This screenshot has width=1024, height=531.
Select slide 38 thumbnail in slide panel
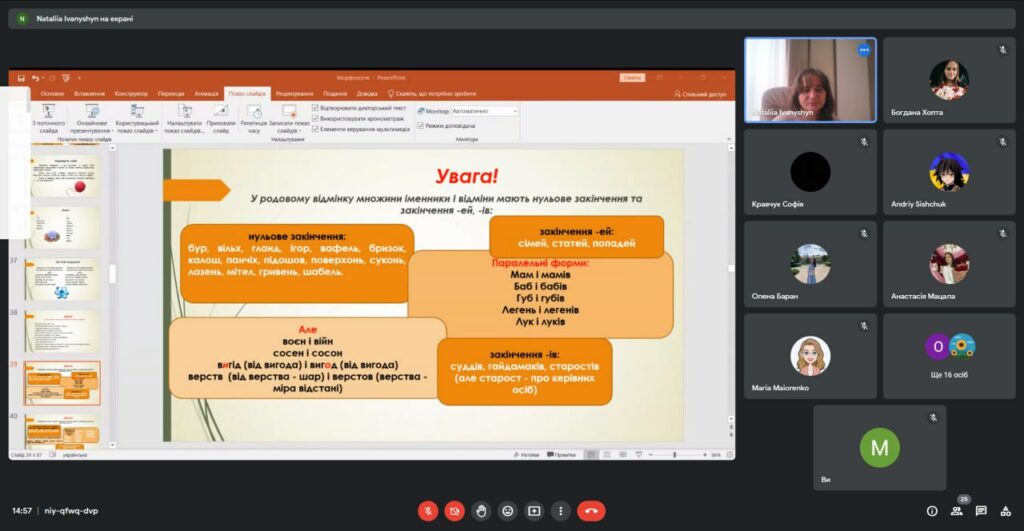click(63, 332)
